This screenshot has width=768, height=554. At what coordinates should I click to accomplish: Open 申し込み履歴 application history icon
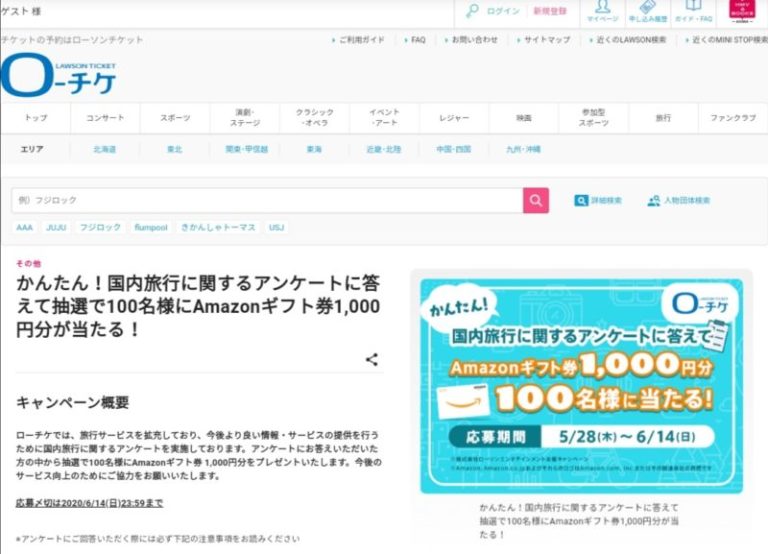647,12
